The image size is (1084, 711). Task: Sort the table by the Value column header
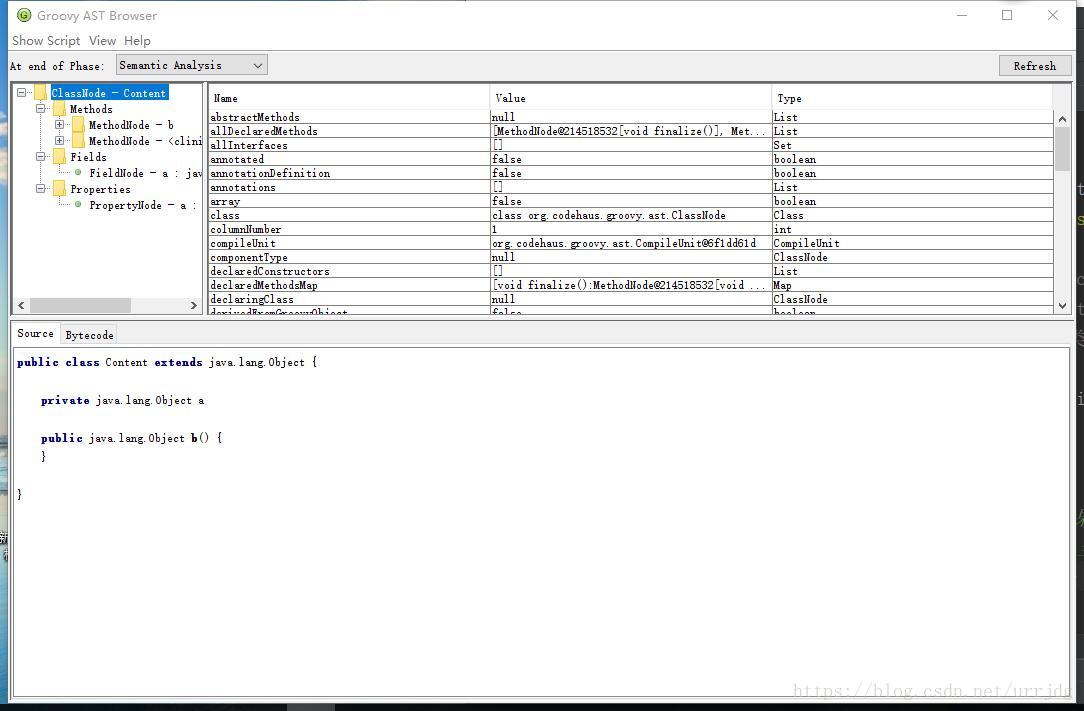[x=630, y=98]
